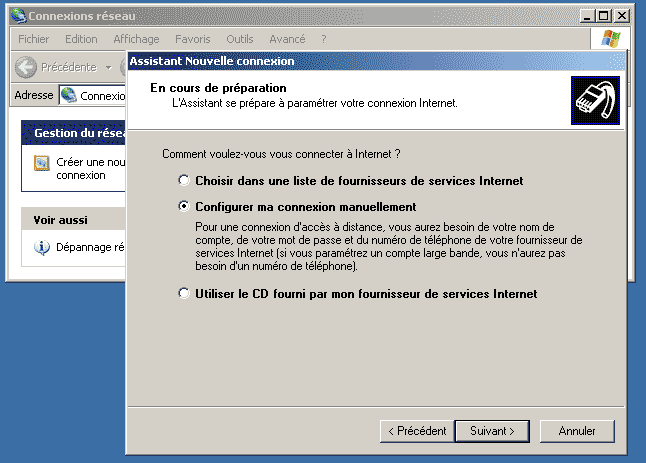Viewport: 646px width, 463px height.
Task: Click the Dépannage réseau info icon
Action: 42,247
